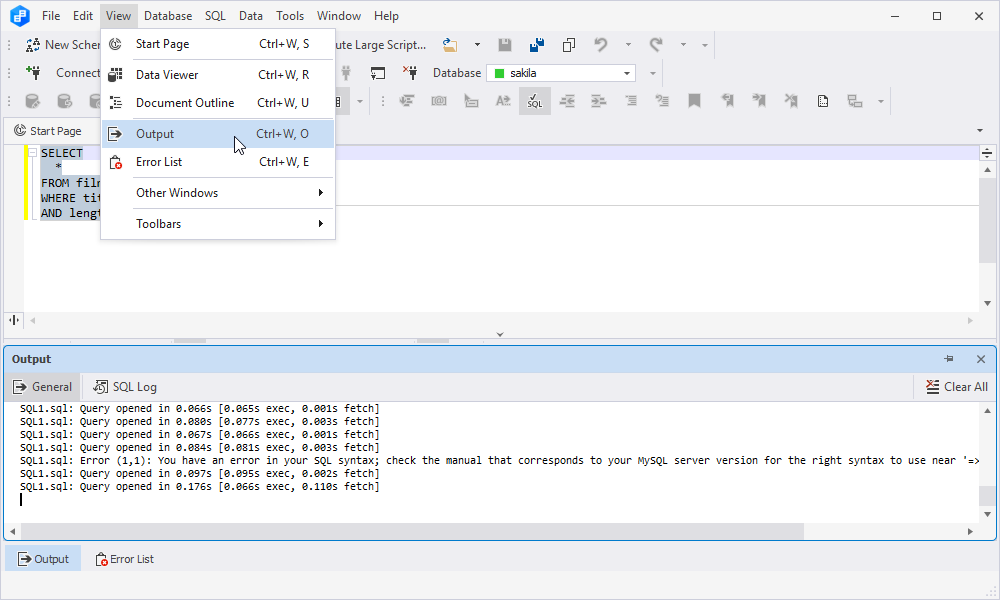
Task: Click the decrease indent icon
Action: (x=567, y=101)
